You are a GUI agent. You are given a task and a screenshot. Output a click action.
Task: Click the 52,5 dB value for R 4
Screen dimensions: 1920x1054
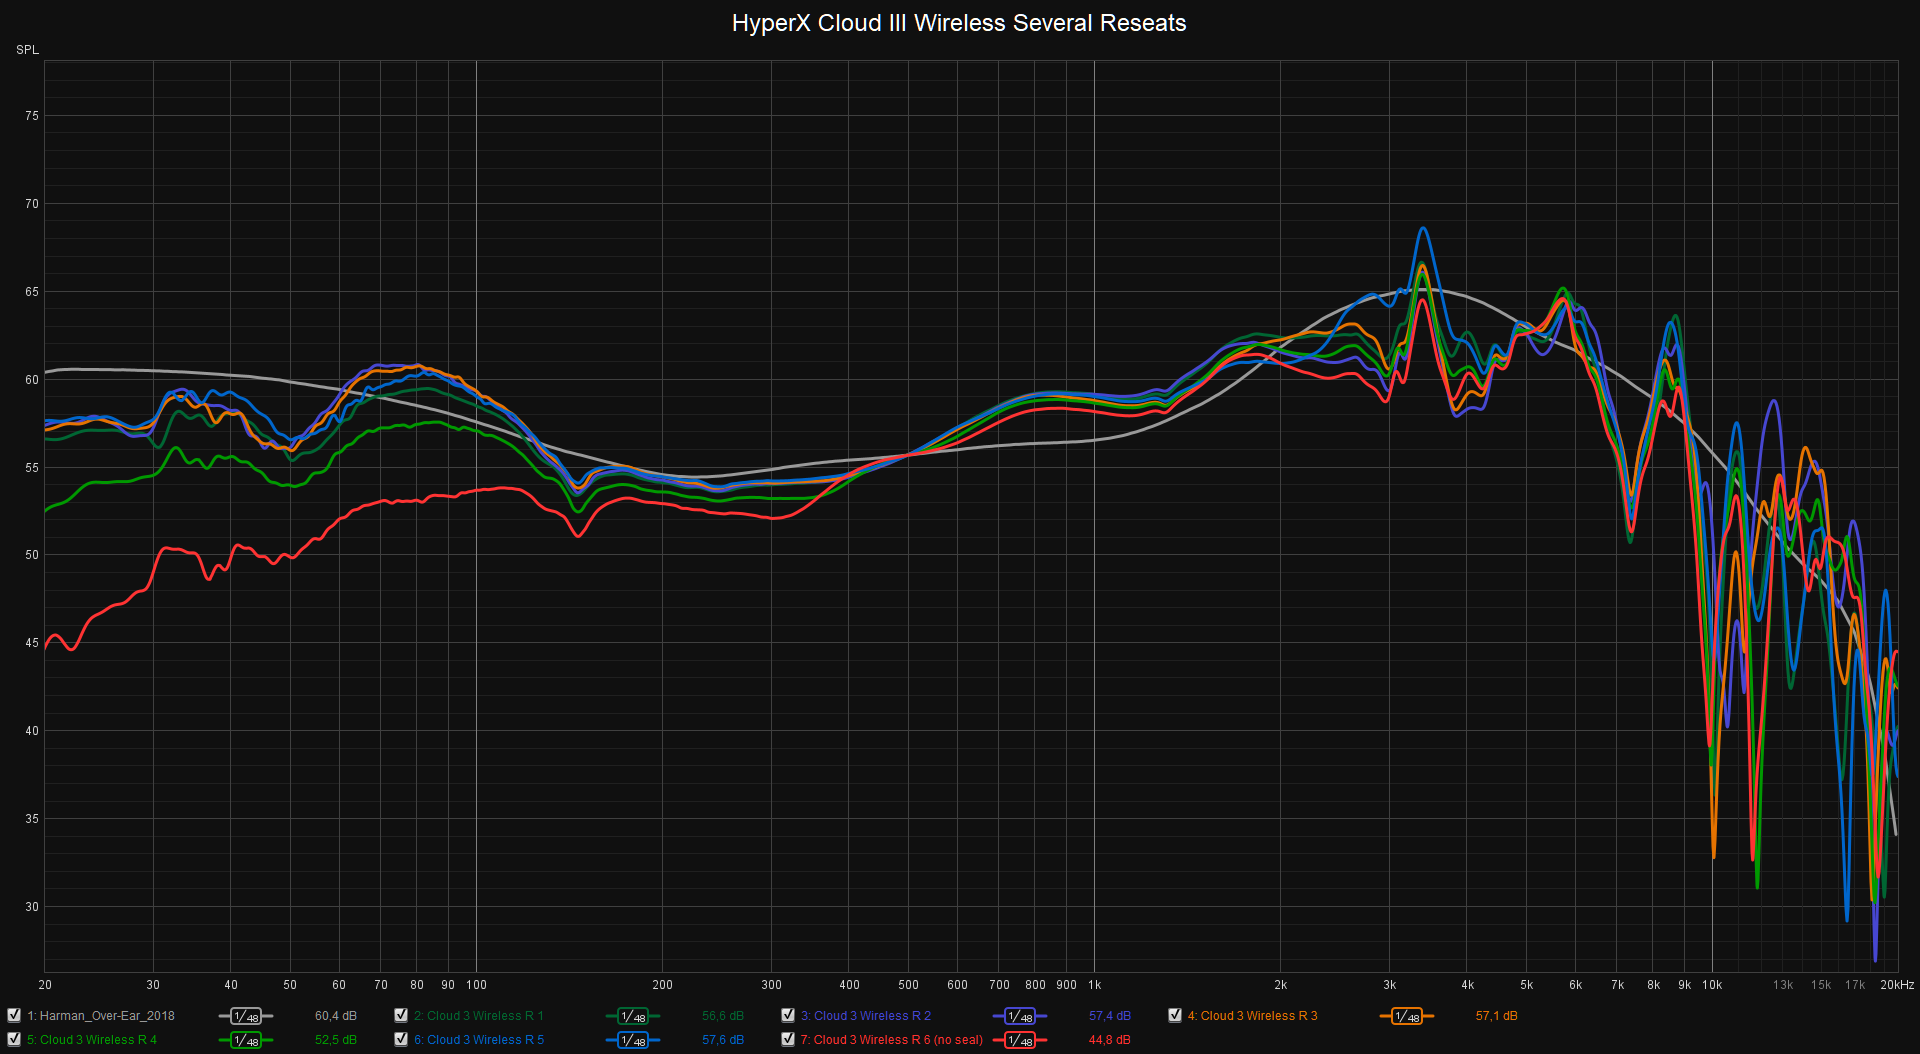coord(336,1039)
